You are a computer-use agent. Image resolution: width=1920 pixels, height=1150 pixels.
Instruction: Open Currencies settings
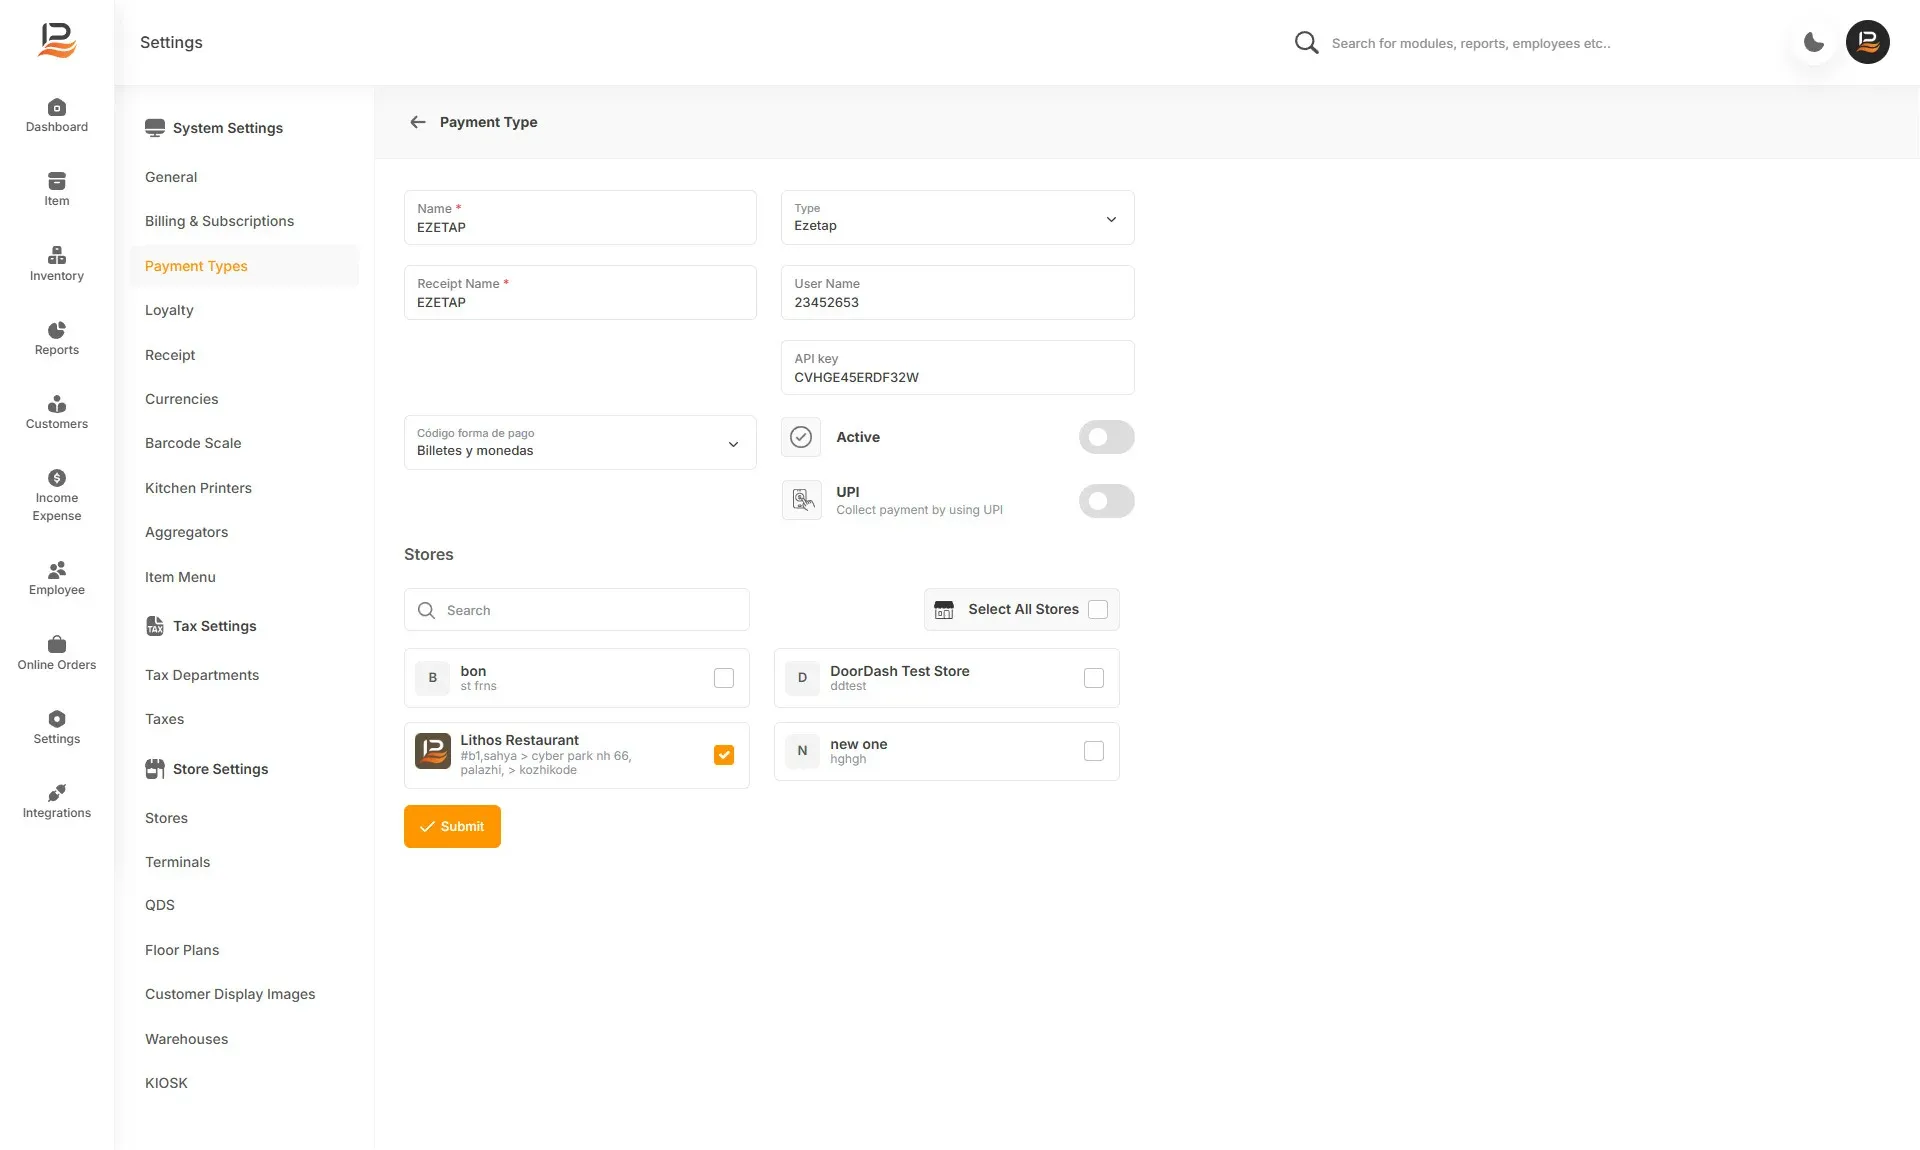point(181,399)
